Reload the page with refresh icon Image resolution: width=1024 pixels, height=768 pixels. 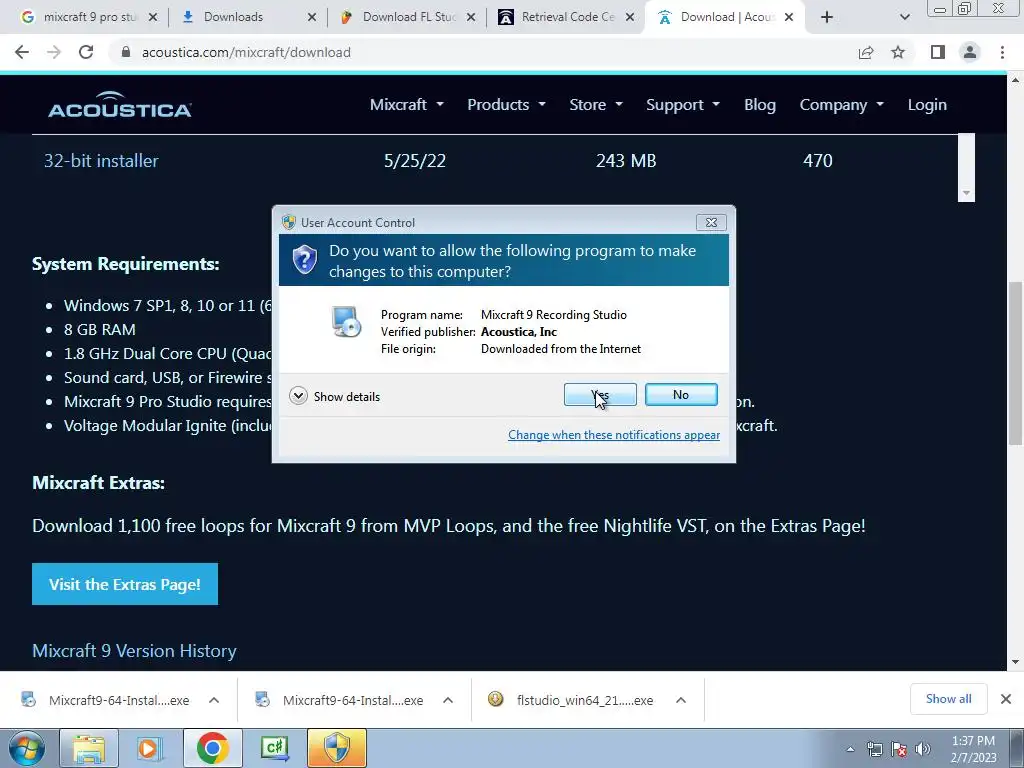click(x=86, y=52)
